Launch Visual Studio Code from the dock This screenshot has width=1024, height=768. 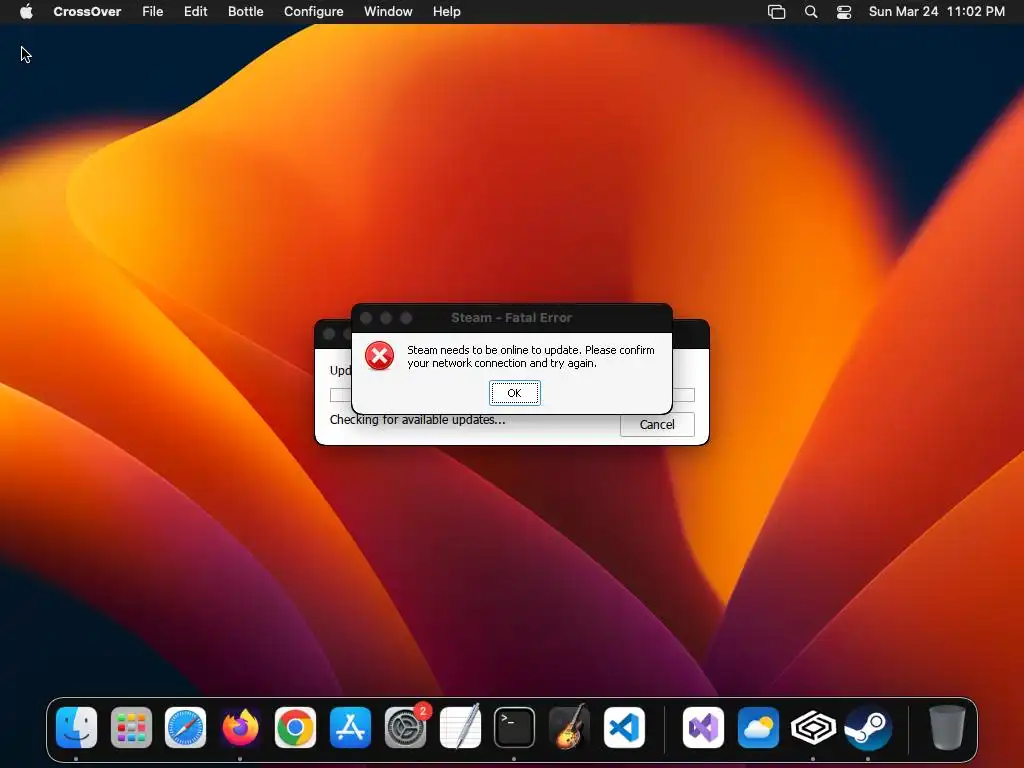point(624,728)
